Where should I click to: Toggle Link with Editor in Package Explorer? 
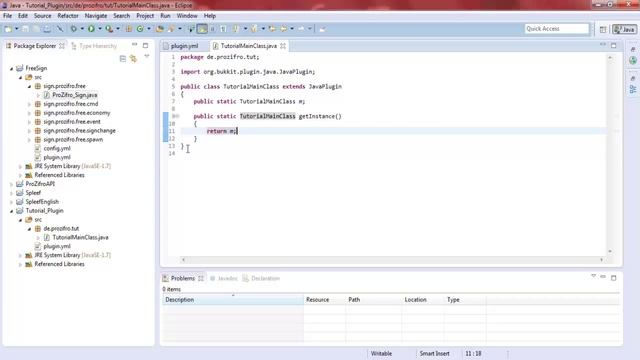point(133,59)
